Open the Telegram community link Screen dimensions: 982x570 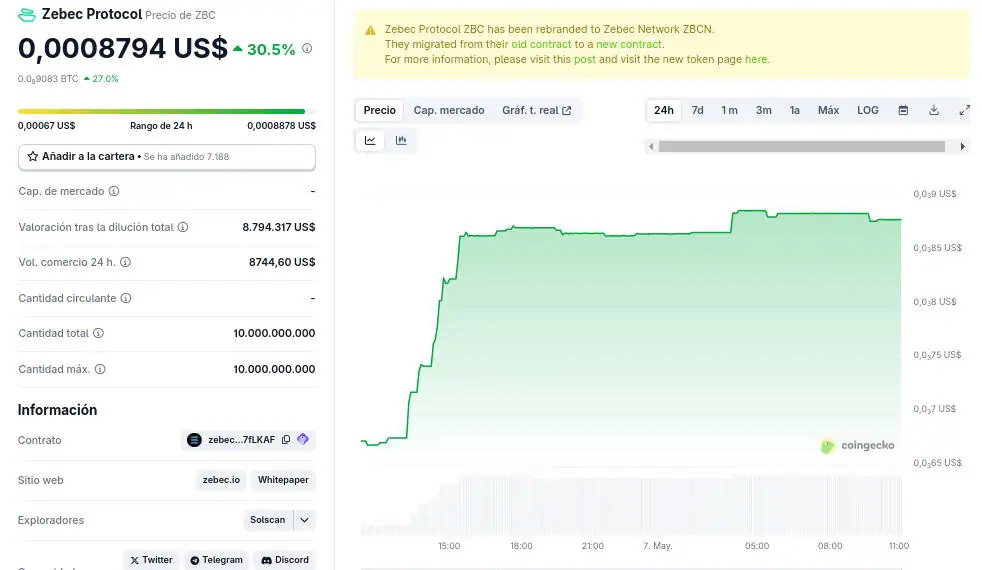coord(216,560)
